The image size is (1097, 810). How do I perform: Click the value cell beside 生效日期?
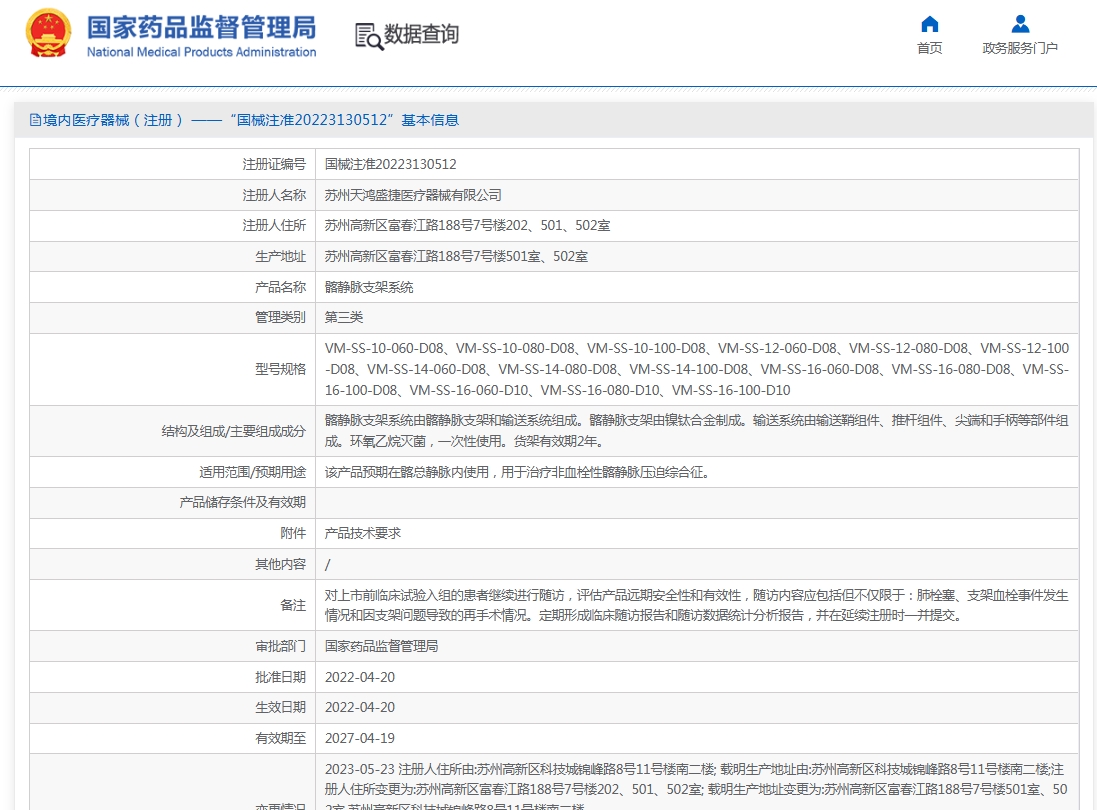697,707
